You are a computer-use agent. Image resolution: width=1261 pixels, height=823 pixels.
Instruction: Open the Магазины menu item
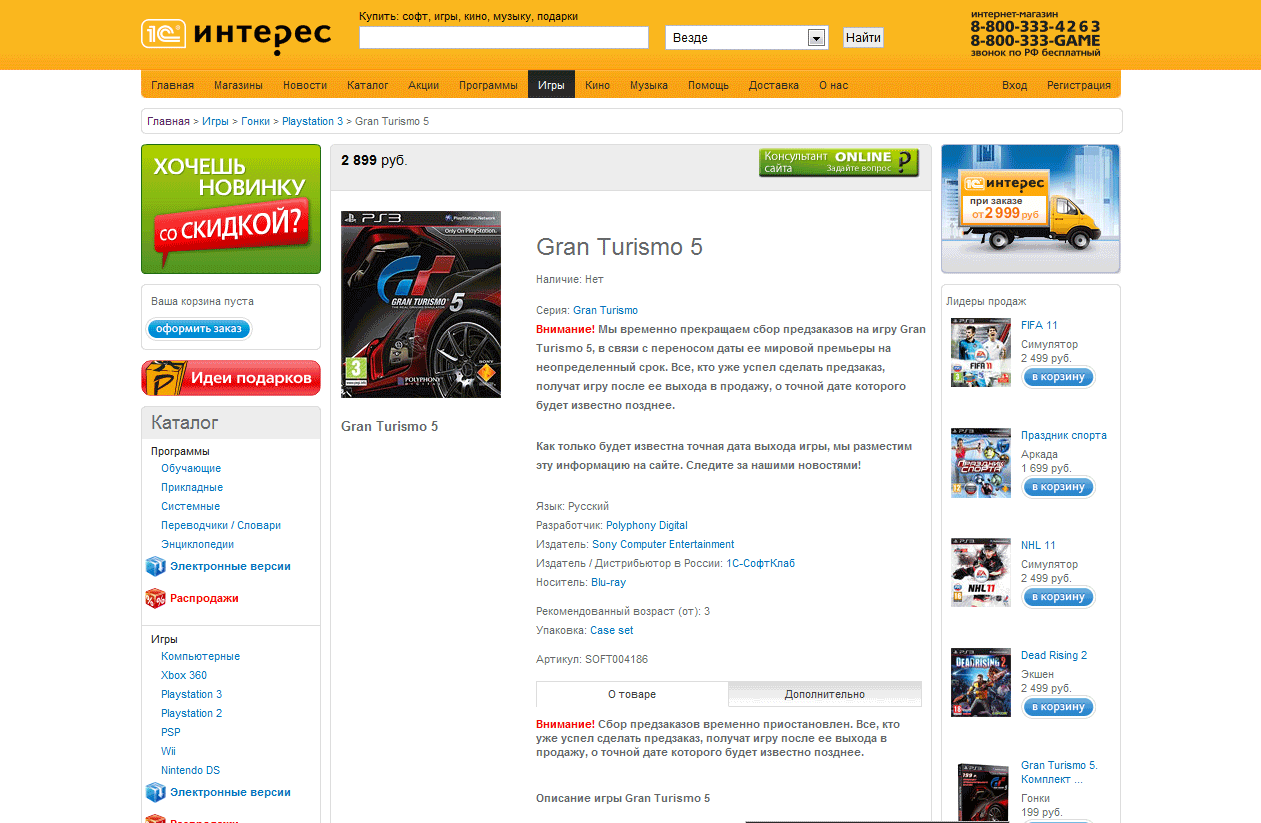pos(238,85)
